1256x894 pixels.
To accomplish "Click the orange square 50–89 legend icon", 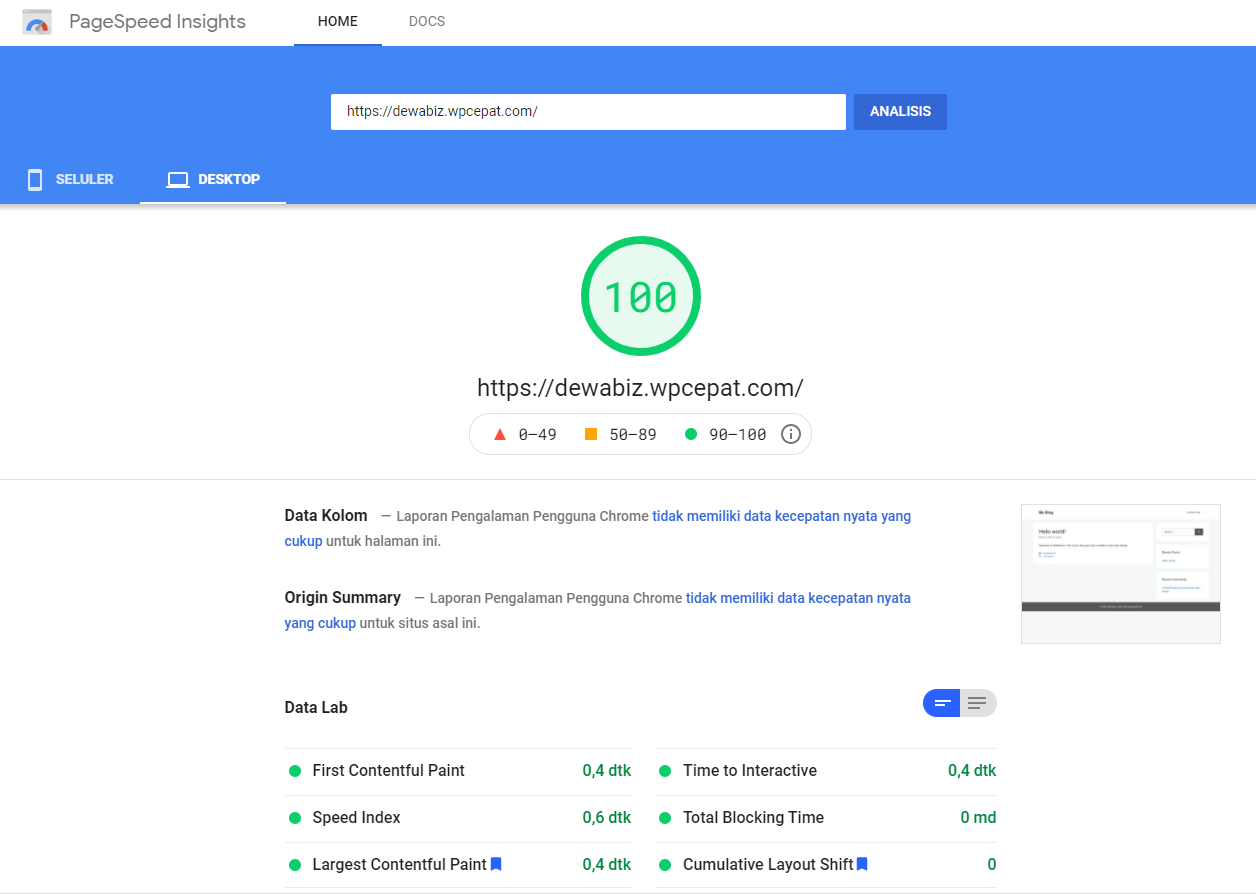I will pyautogui.click(x=591, y=434).
